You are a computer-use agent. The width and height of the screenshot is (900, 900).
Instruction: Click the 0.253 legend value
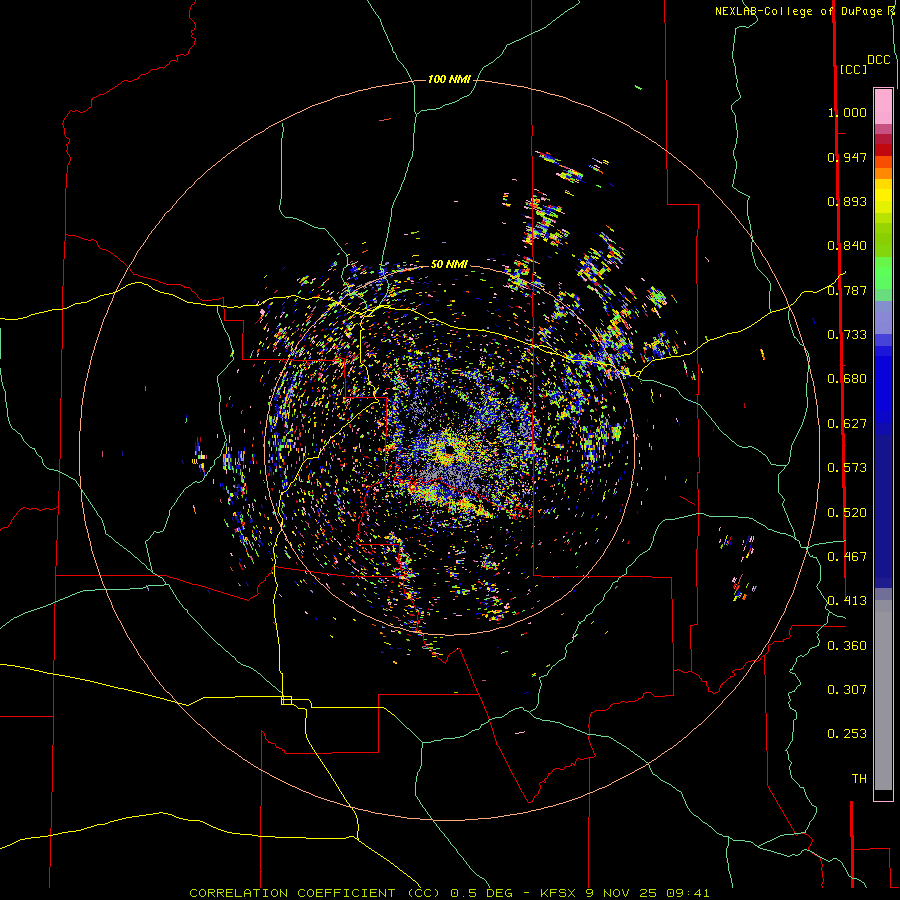coord(847,734)
